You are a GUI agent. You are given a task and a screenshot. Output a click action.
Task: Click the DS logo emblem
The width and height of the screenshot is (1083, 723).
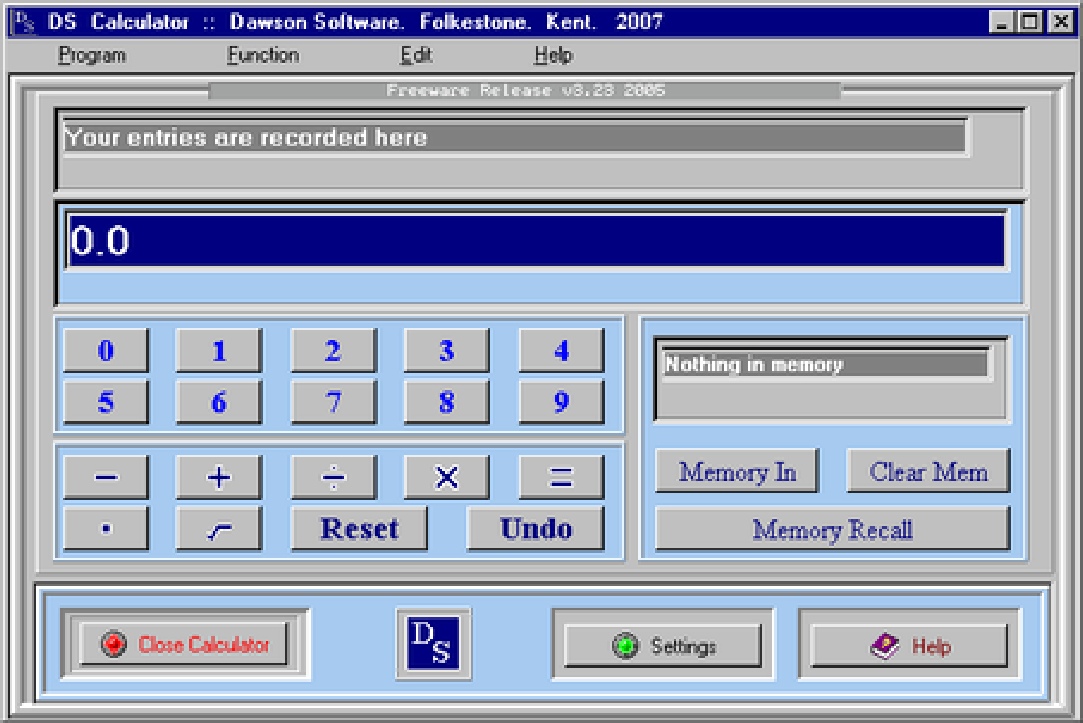[x=433, y=644]
